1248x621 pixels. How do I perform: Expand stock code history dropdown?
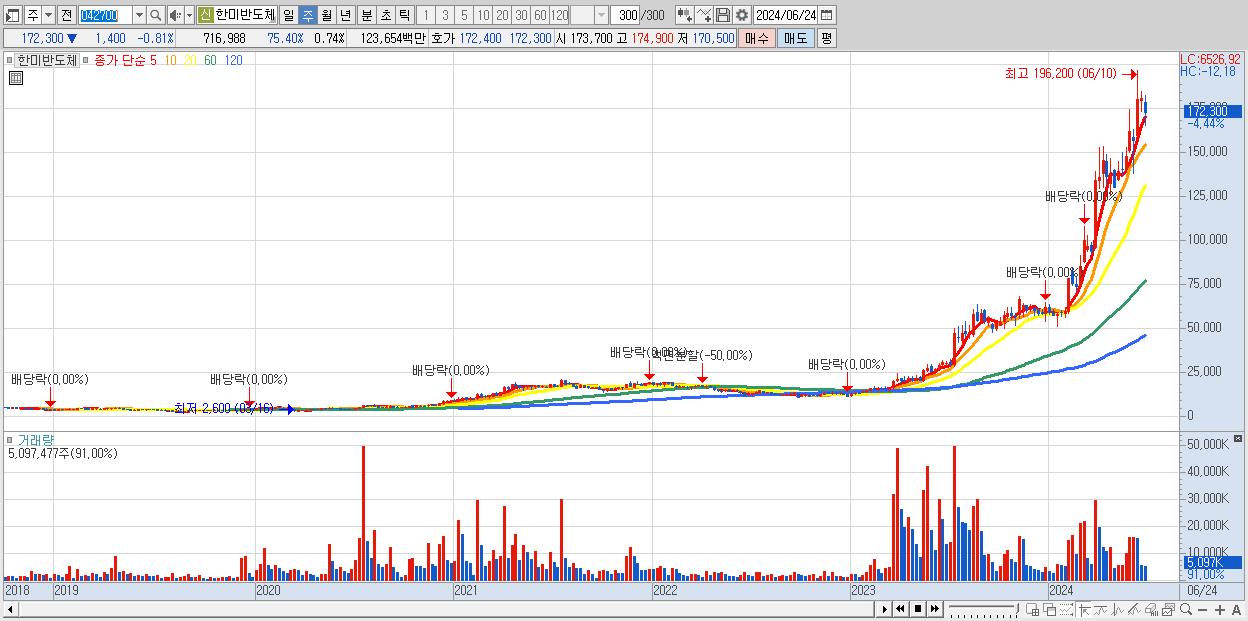coord(139,15)
